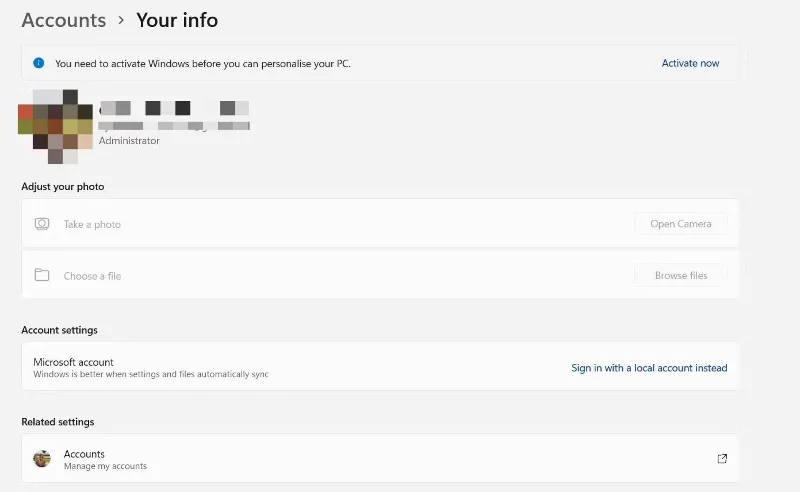Click the 'Windows is better when settings' description
The height and width of the screenshot is (492, 800).
pyautogui.click(x=151, y=374)
